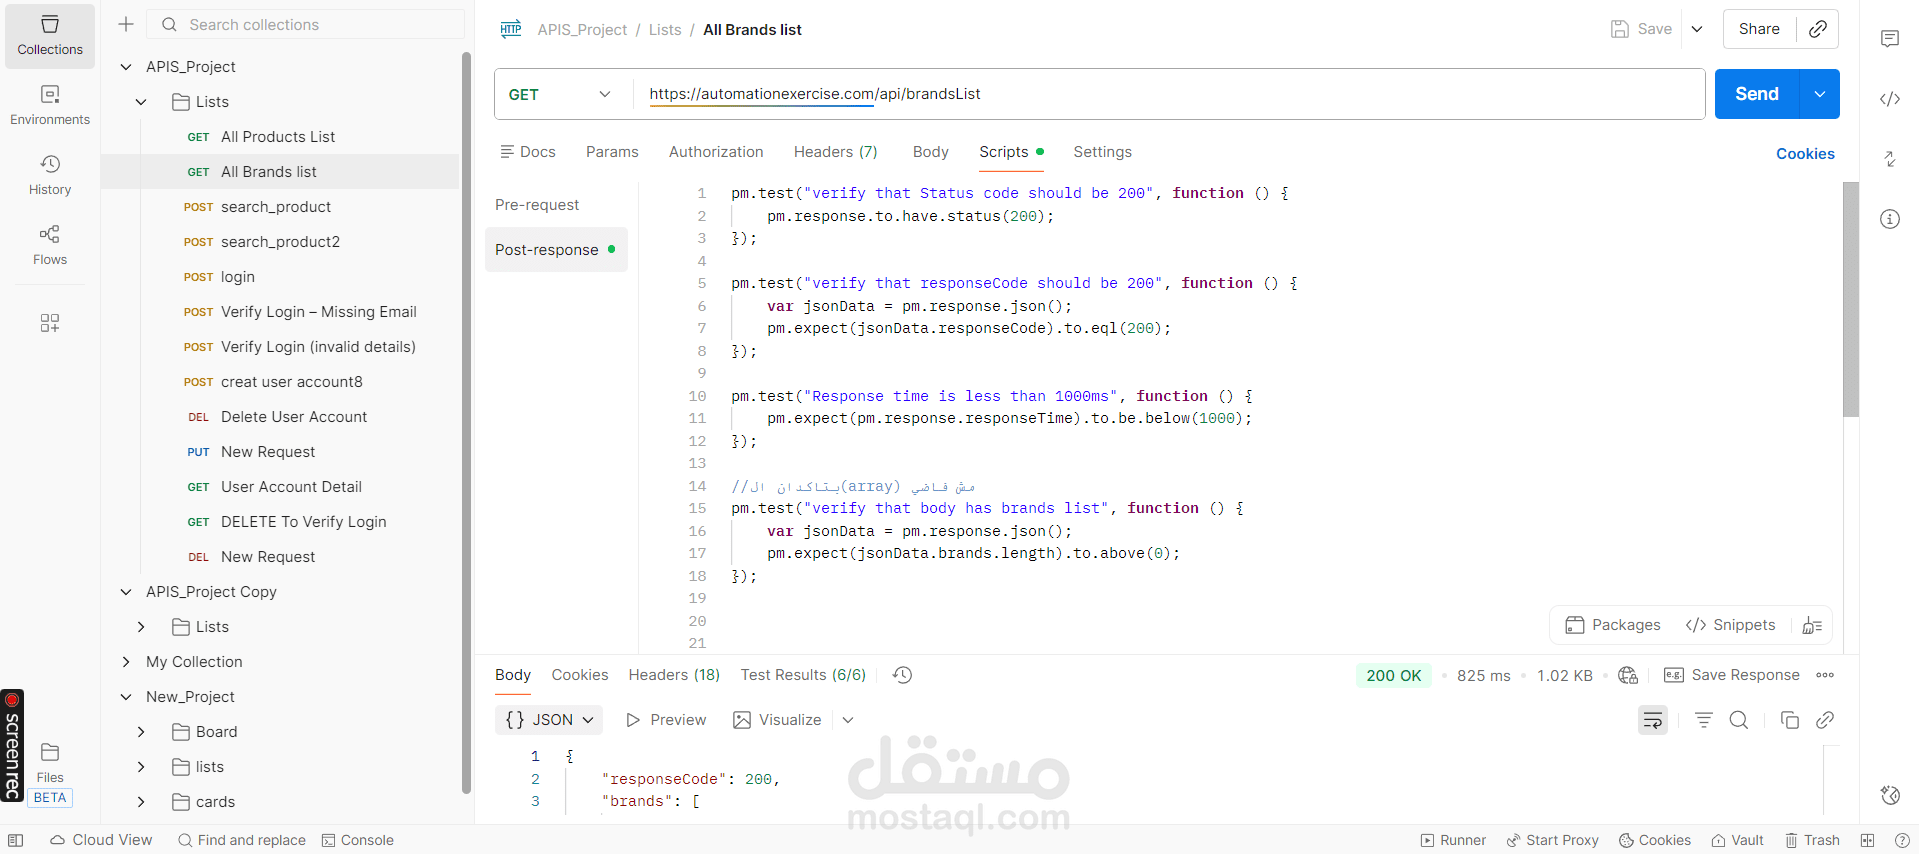Open the comments icon in right sidebar
This screenshot has height=854, width=1919.
tap(1890, 39)
